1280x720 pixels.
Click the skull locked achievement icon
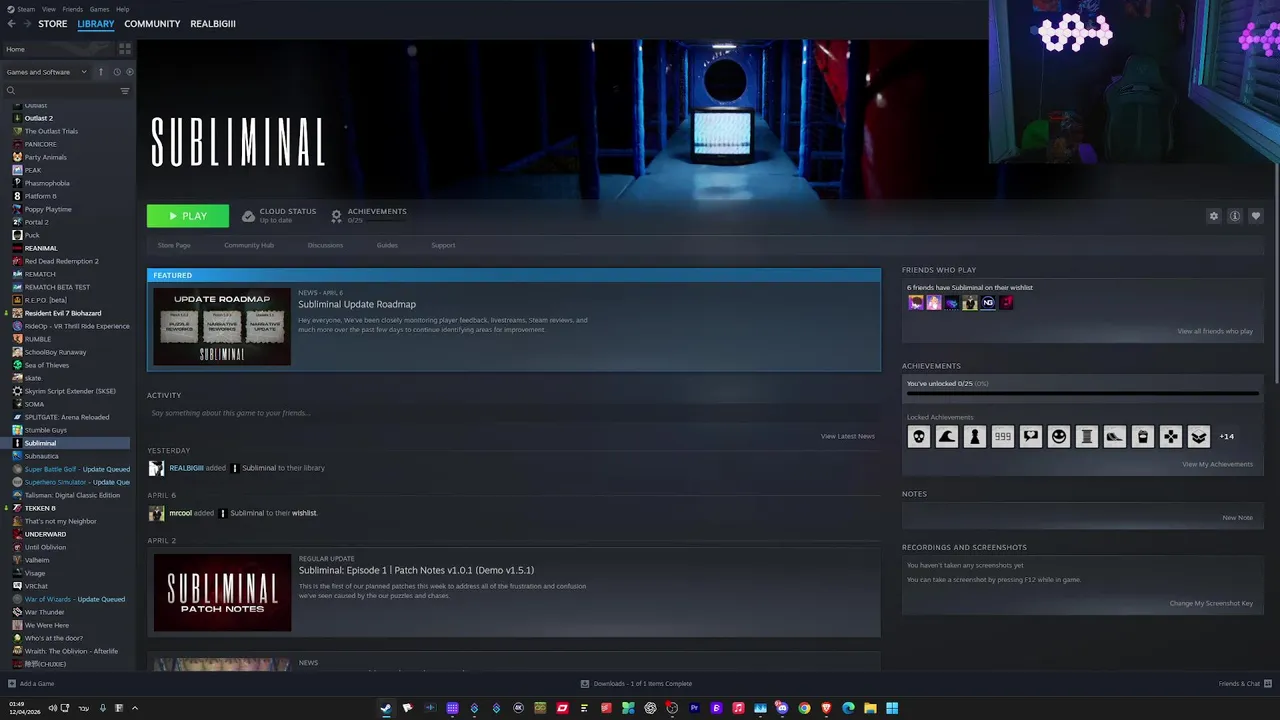[x=919, y=436]
